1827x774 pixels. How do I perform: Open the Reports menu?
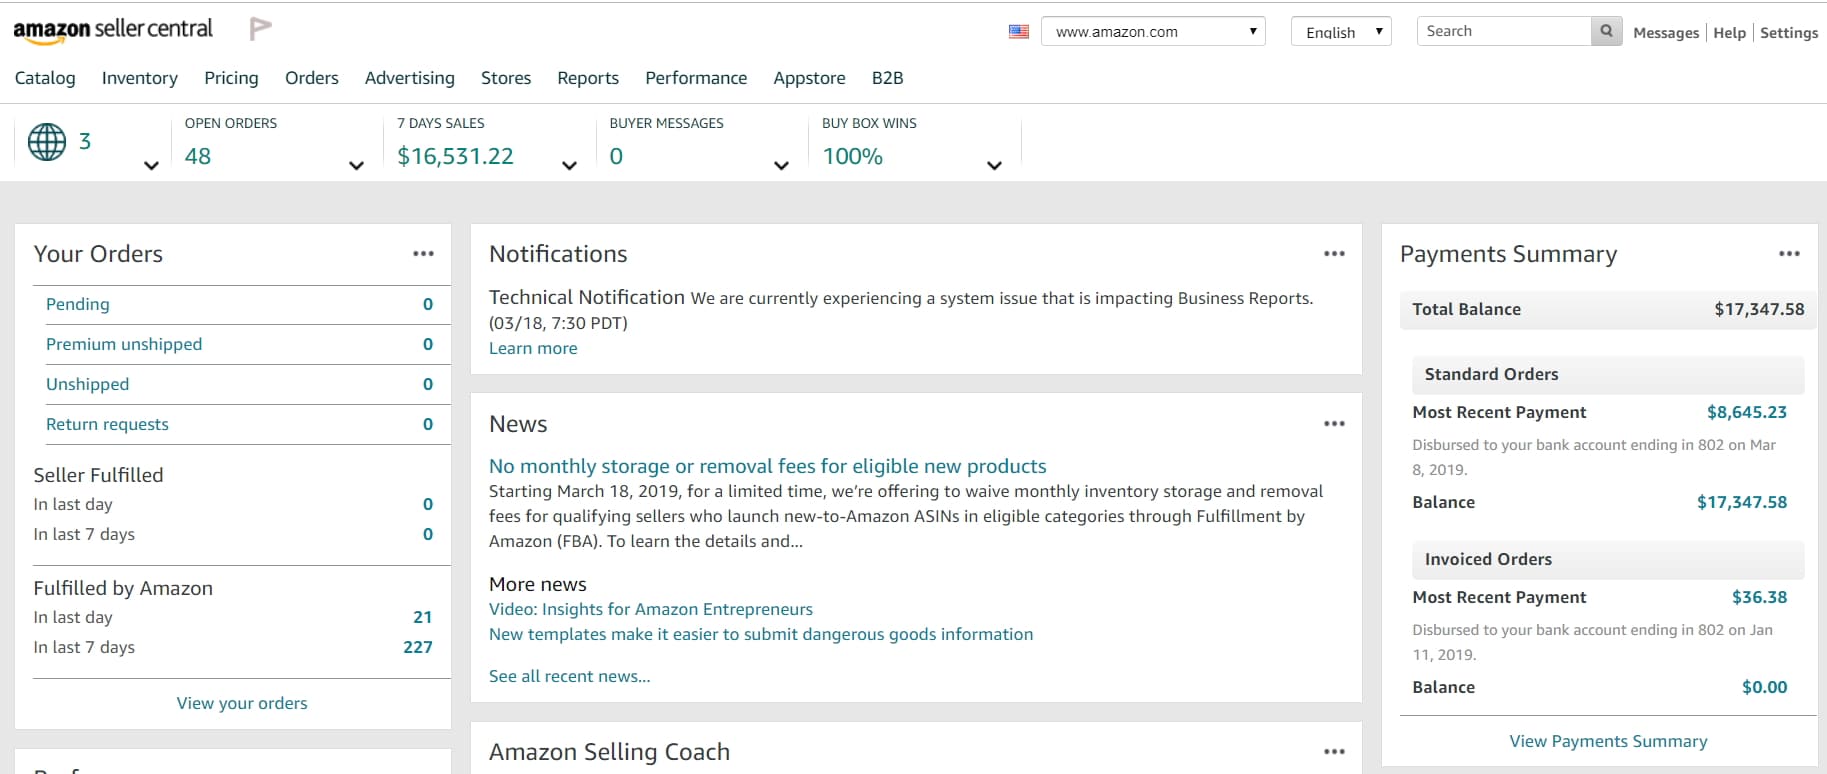pyautogui.click(x=588, y=78)
